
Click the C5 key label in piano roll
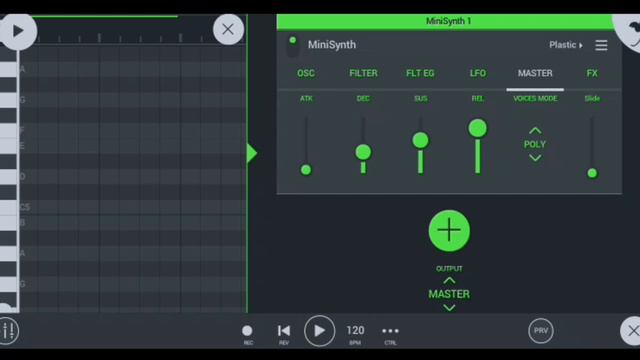(25, 207)
